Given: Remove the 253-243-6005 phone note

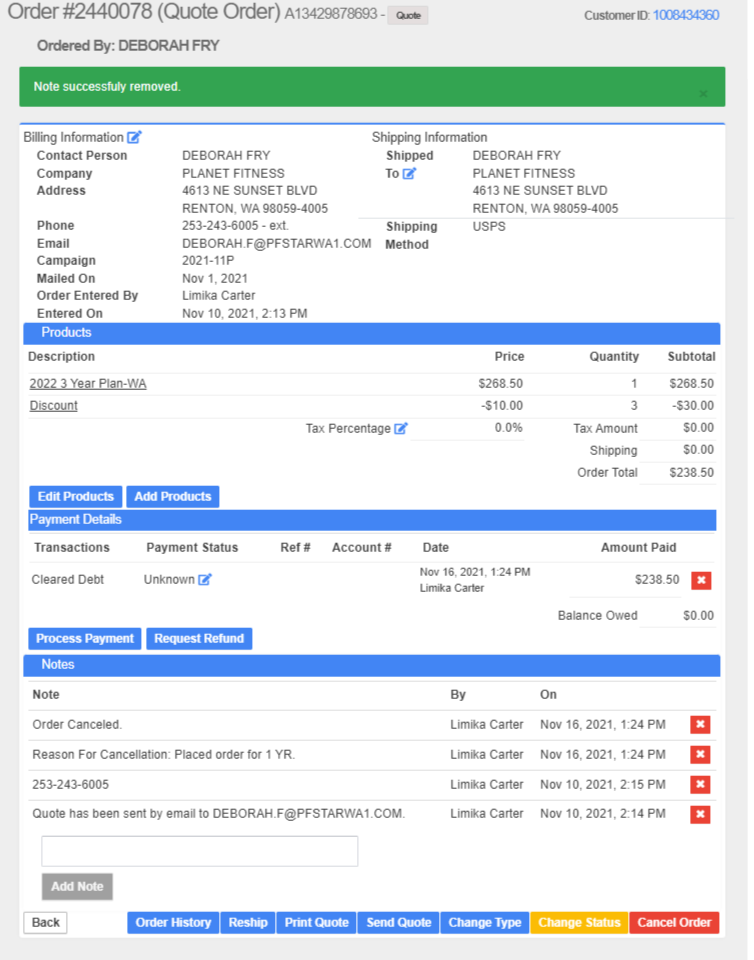Looking at the screenshot, I should (701, 785).
